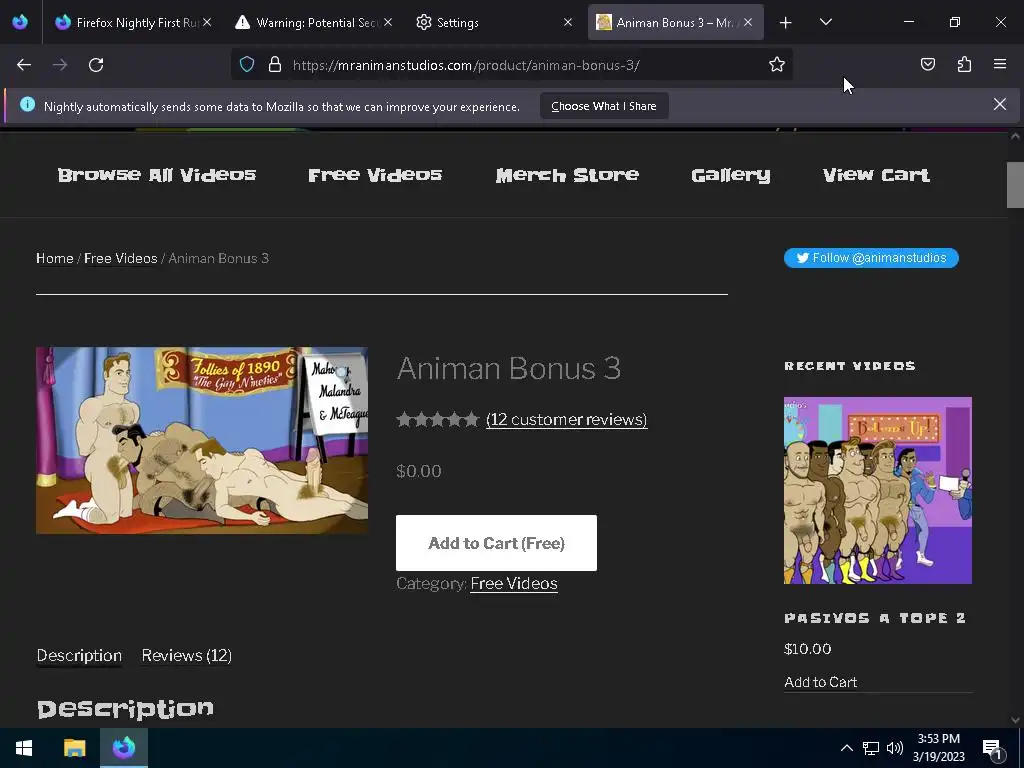
Task: Open Firefox View pinned icon
Action: tap(20, 22)
